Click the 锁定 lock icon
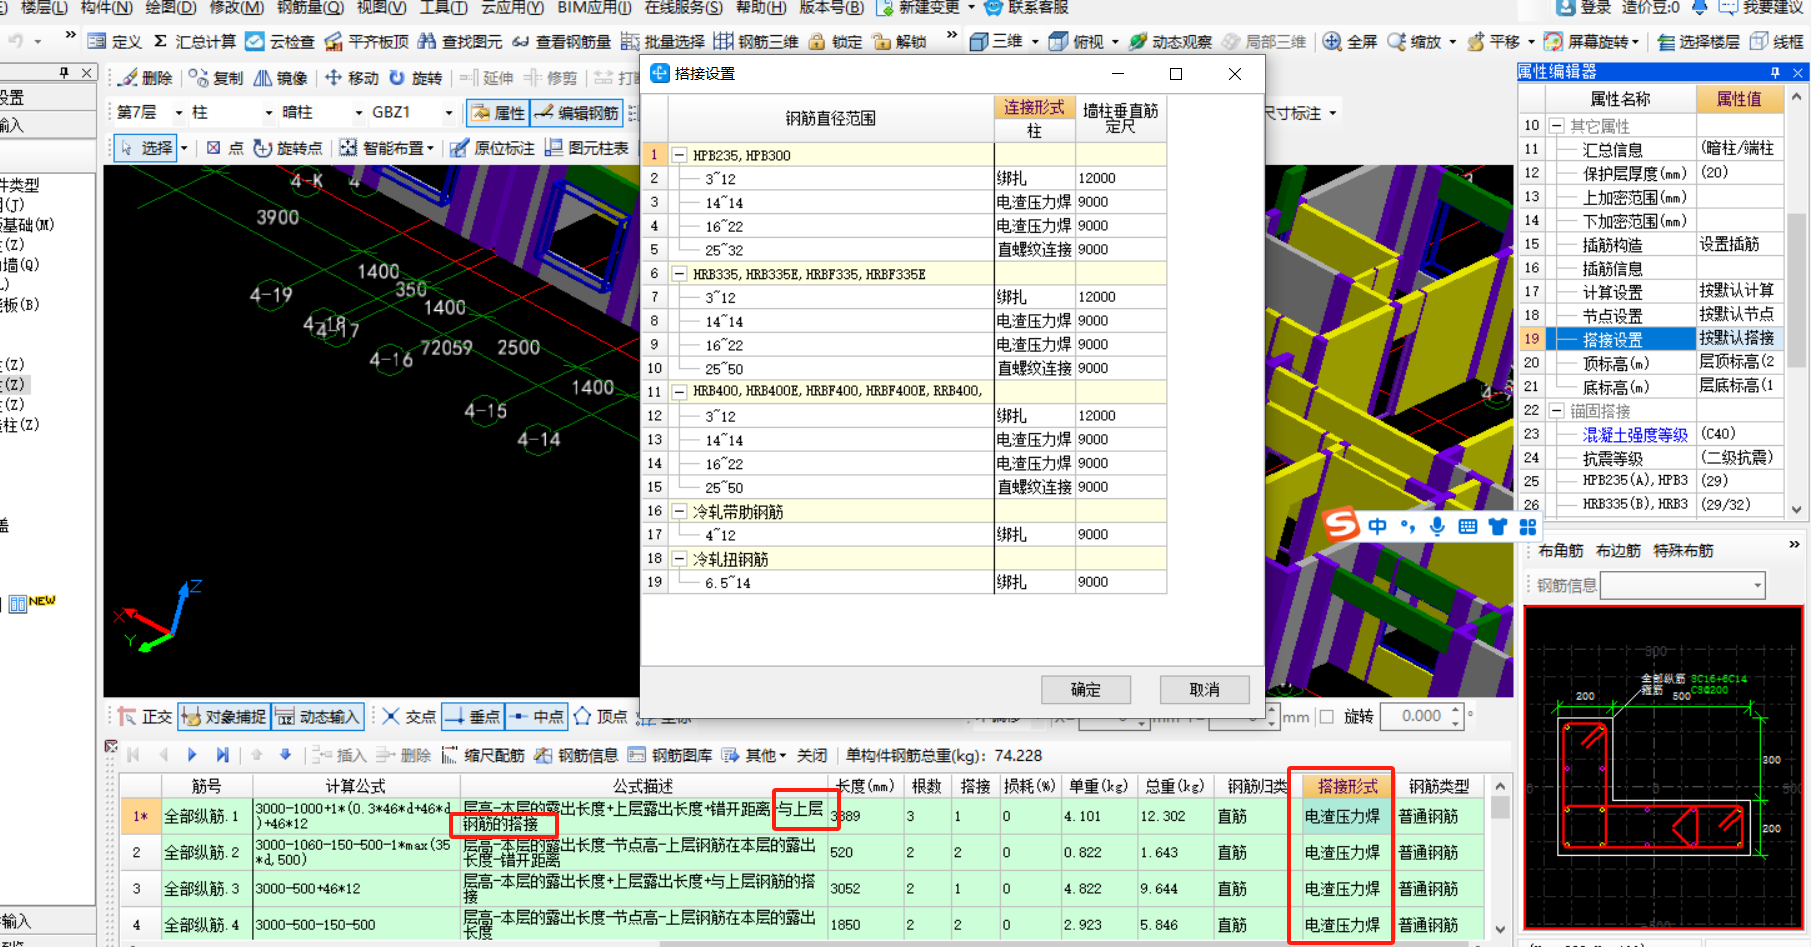 817,41
